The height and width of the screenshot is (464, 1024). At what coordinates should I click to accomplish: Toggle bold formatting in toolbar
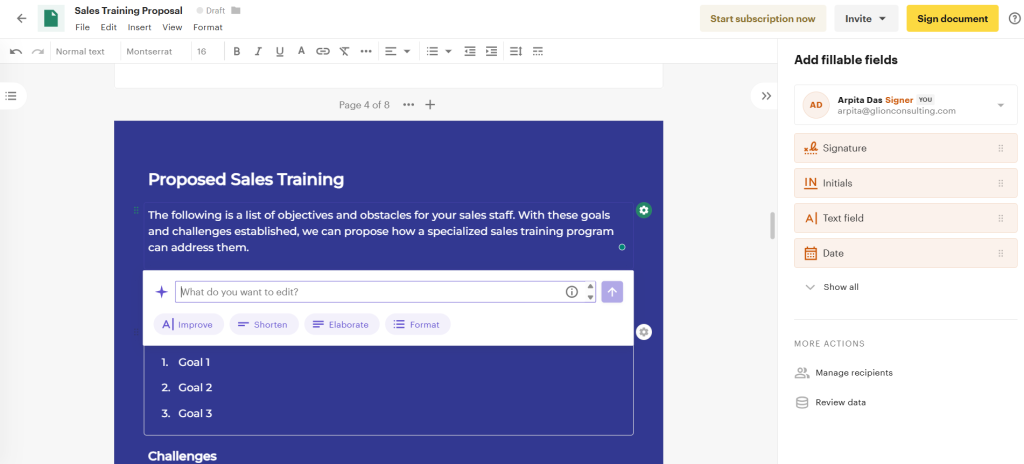click(x=237, y=51)
